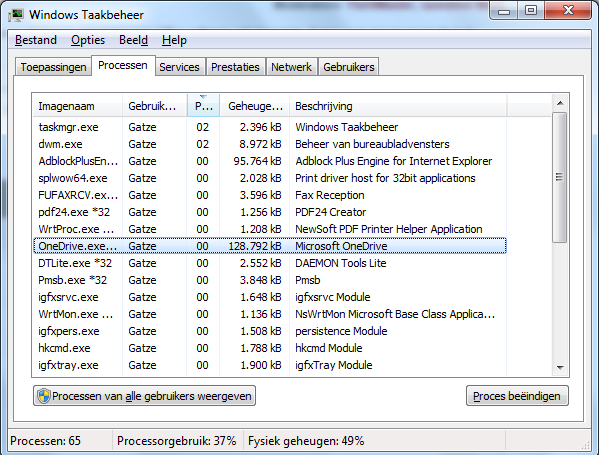This screenshot has width=599, height=455.
Task: Switch to the Toepassingen tab
Action: (x=53, y=67)
